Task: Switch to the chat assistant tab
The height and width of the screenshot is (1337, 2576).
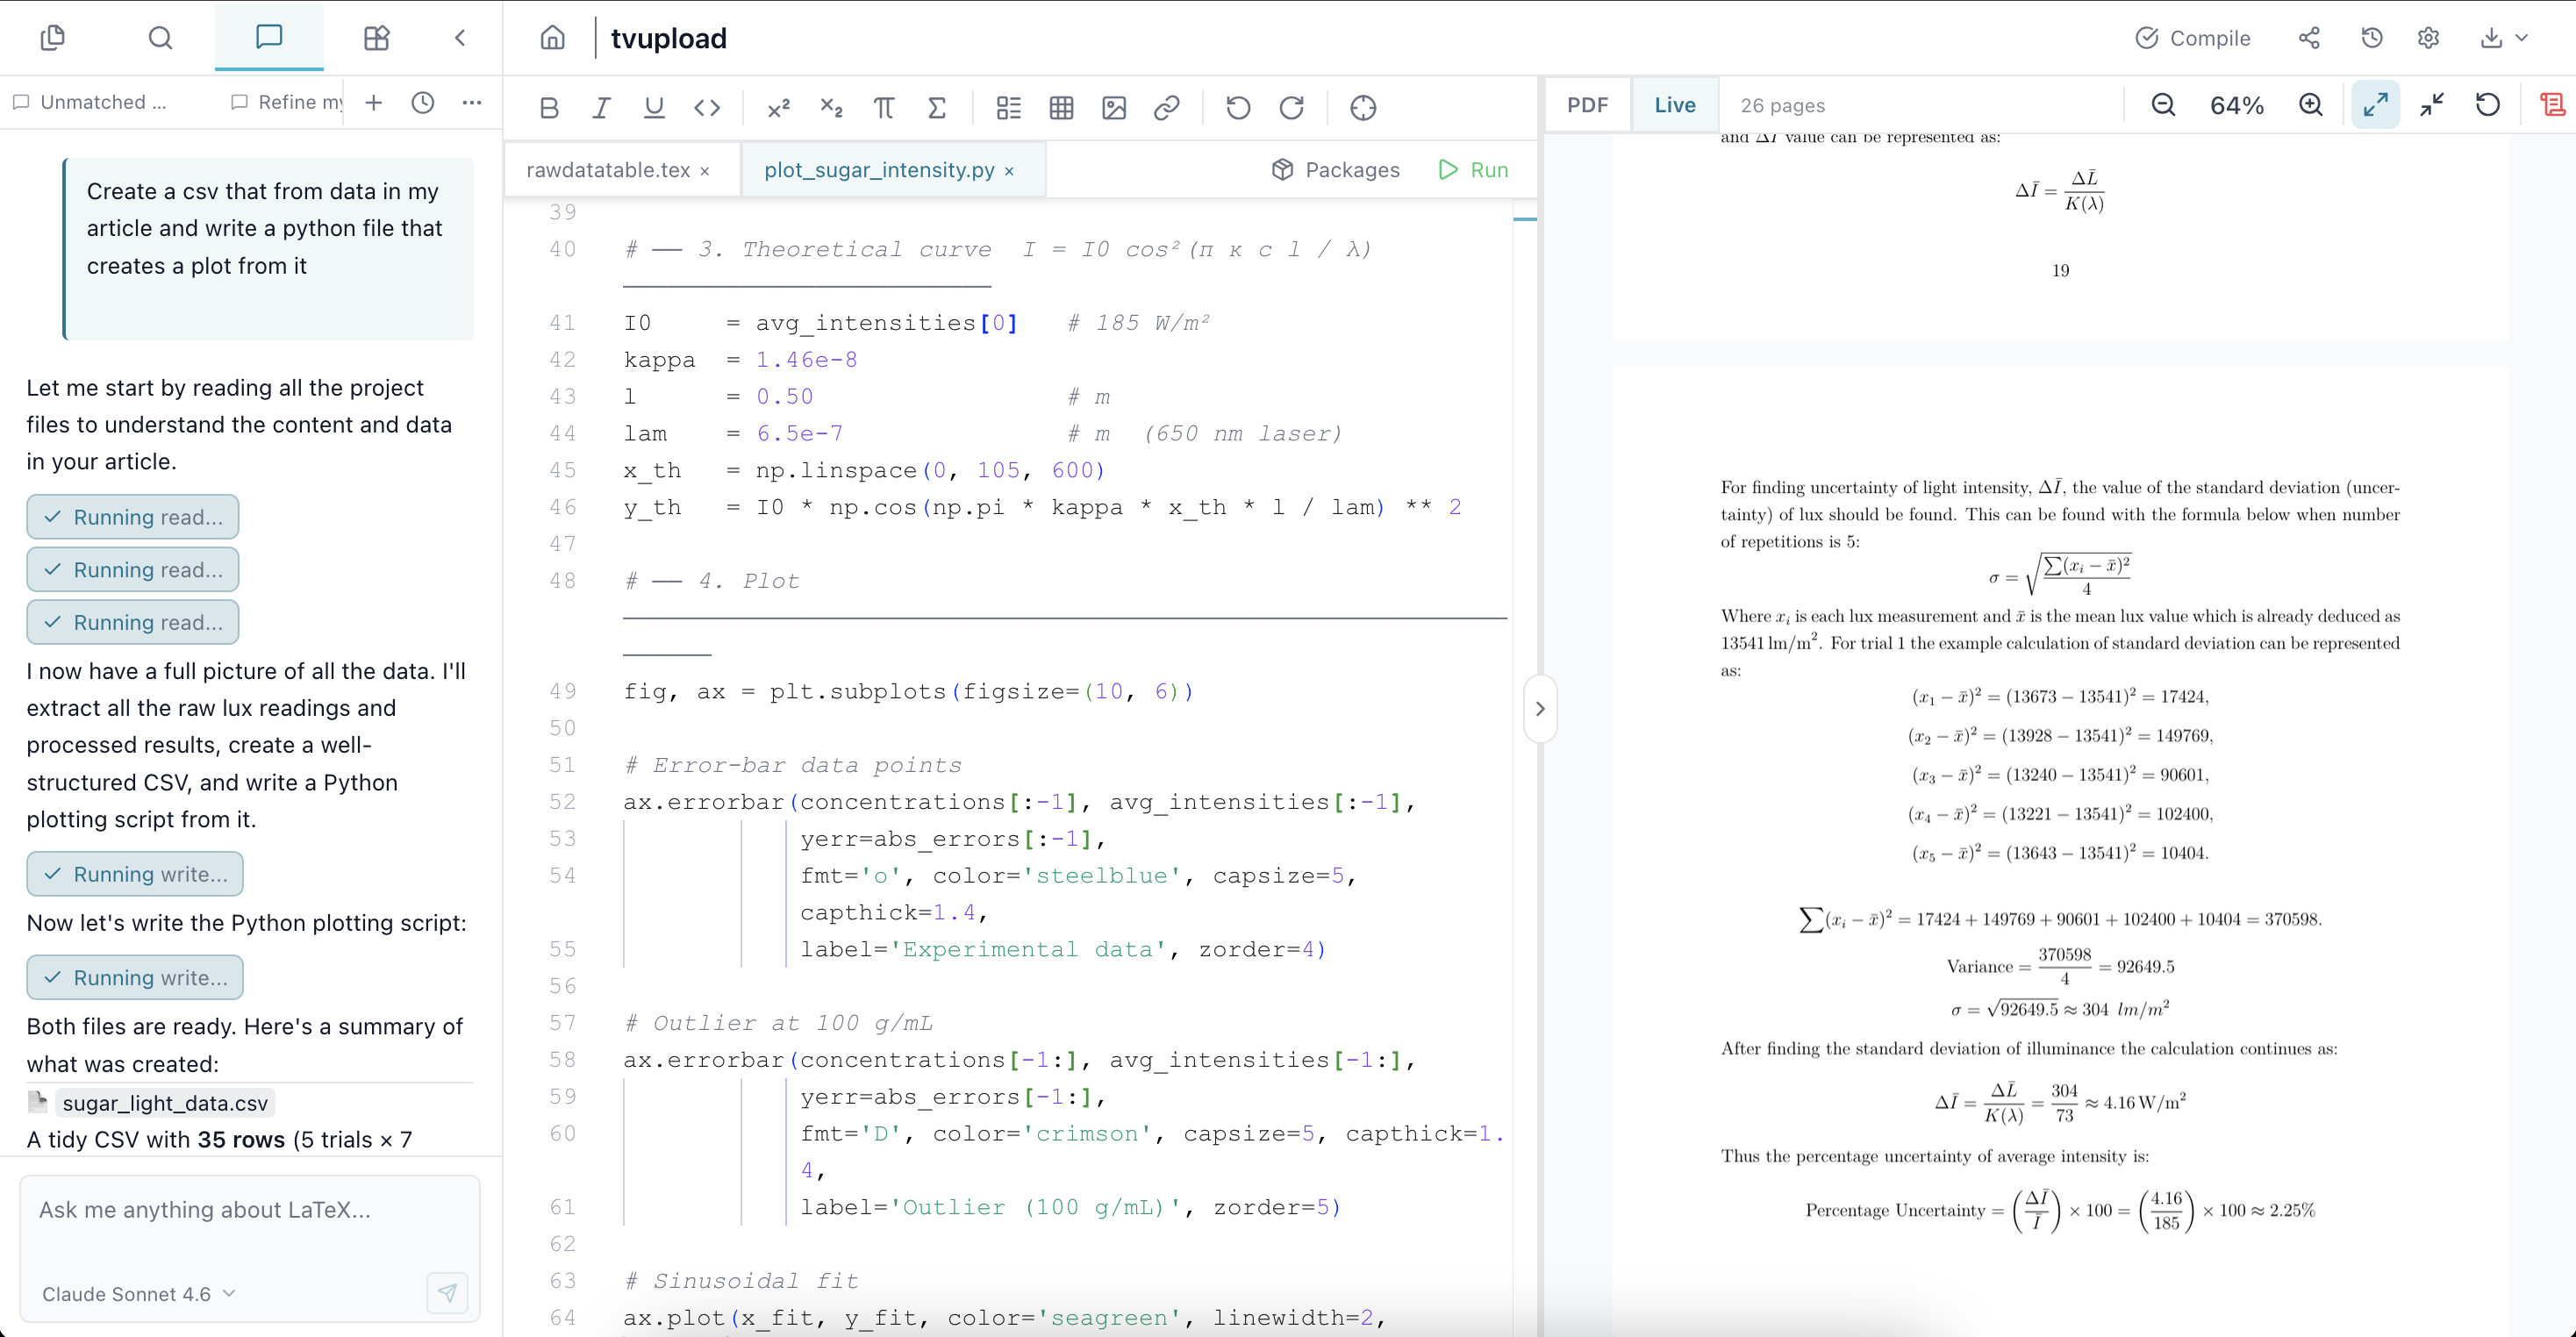Action: coord(269,38)
